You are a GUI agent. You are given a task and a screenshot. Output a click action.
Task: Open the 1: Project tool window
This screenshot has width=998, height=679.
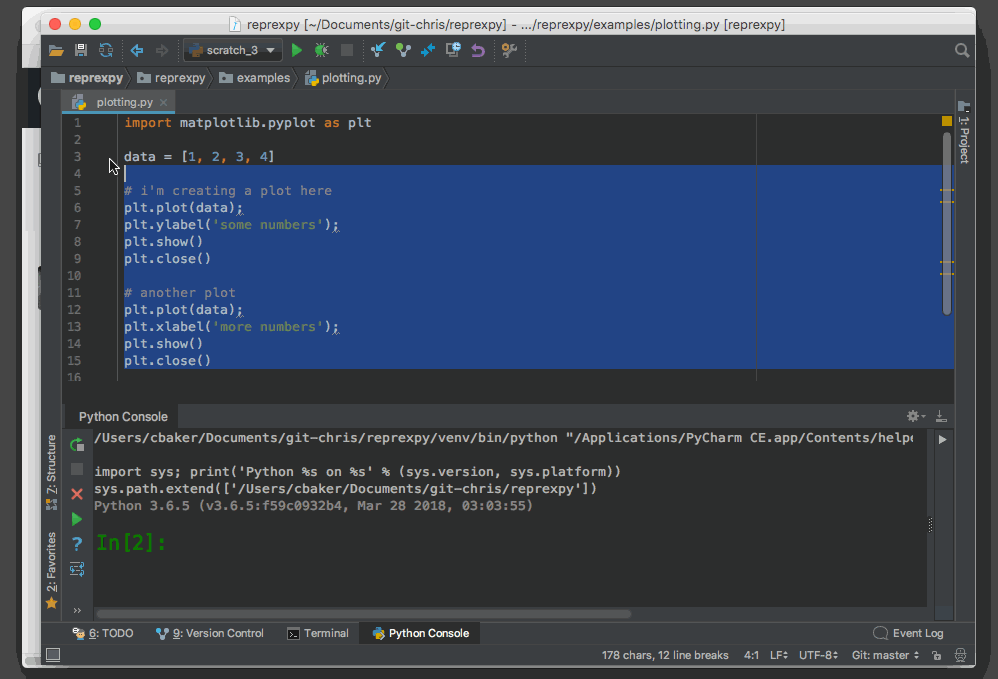(x=964, y=132)
